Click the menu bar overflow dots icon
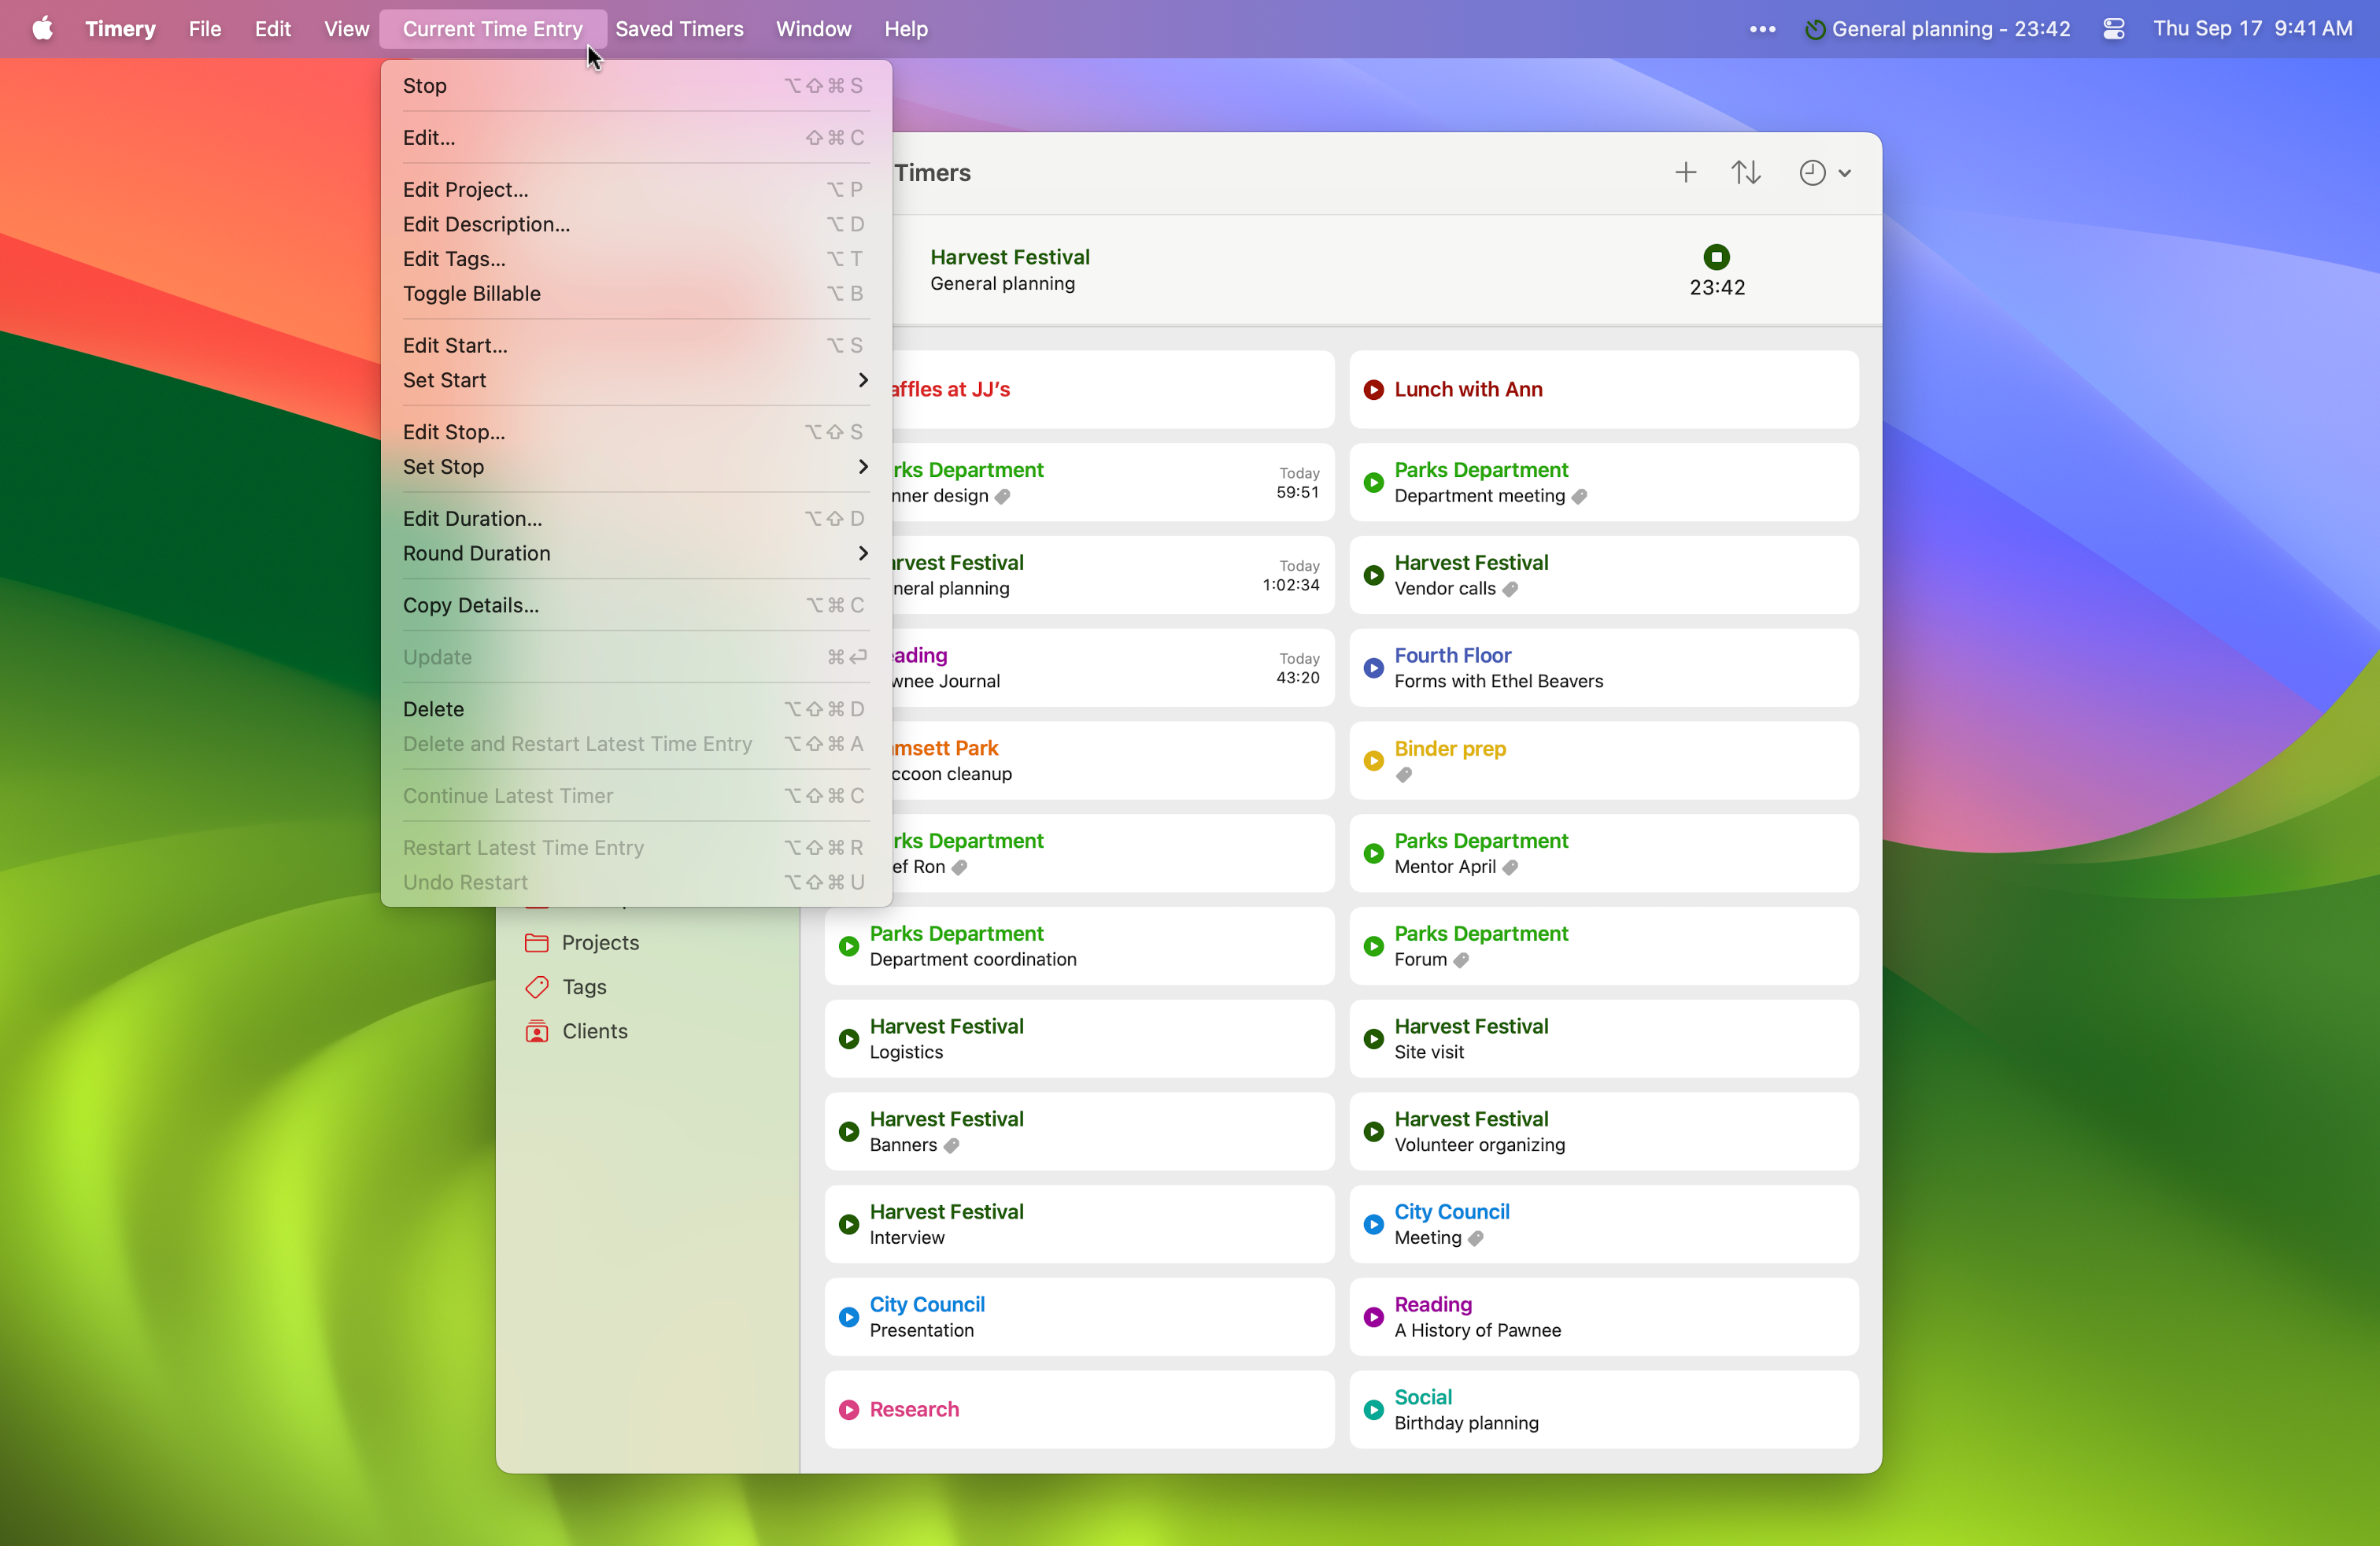This screenshot has height=1546, width=2380. pos(1762,29)
